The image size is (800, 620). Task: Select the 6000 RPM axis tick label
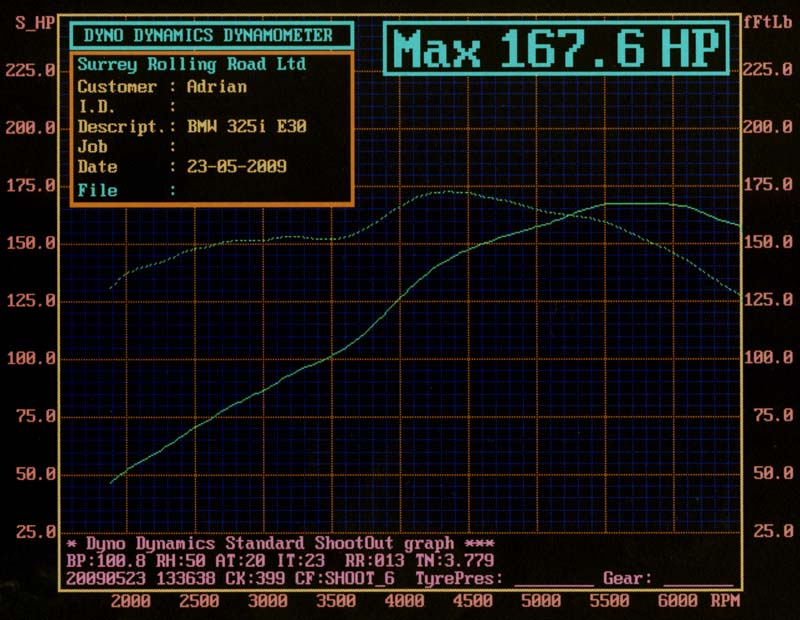678,601
